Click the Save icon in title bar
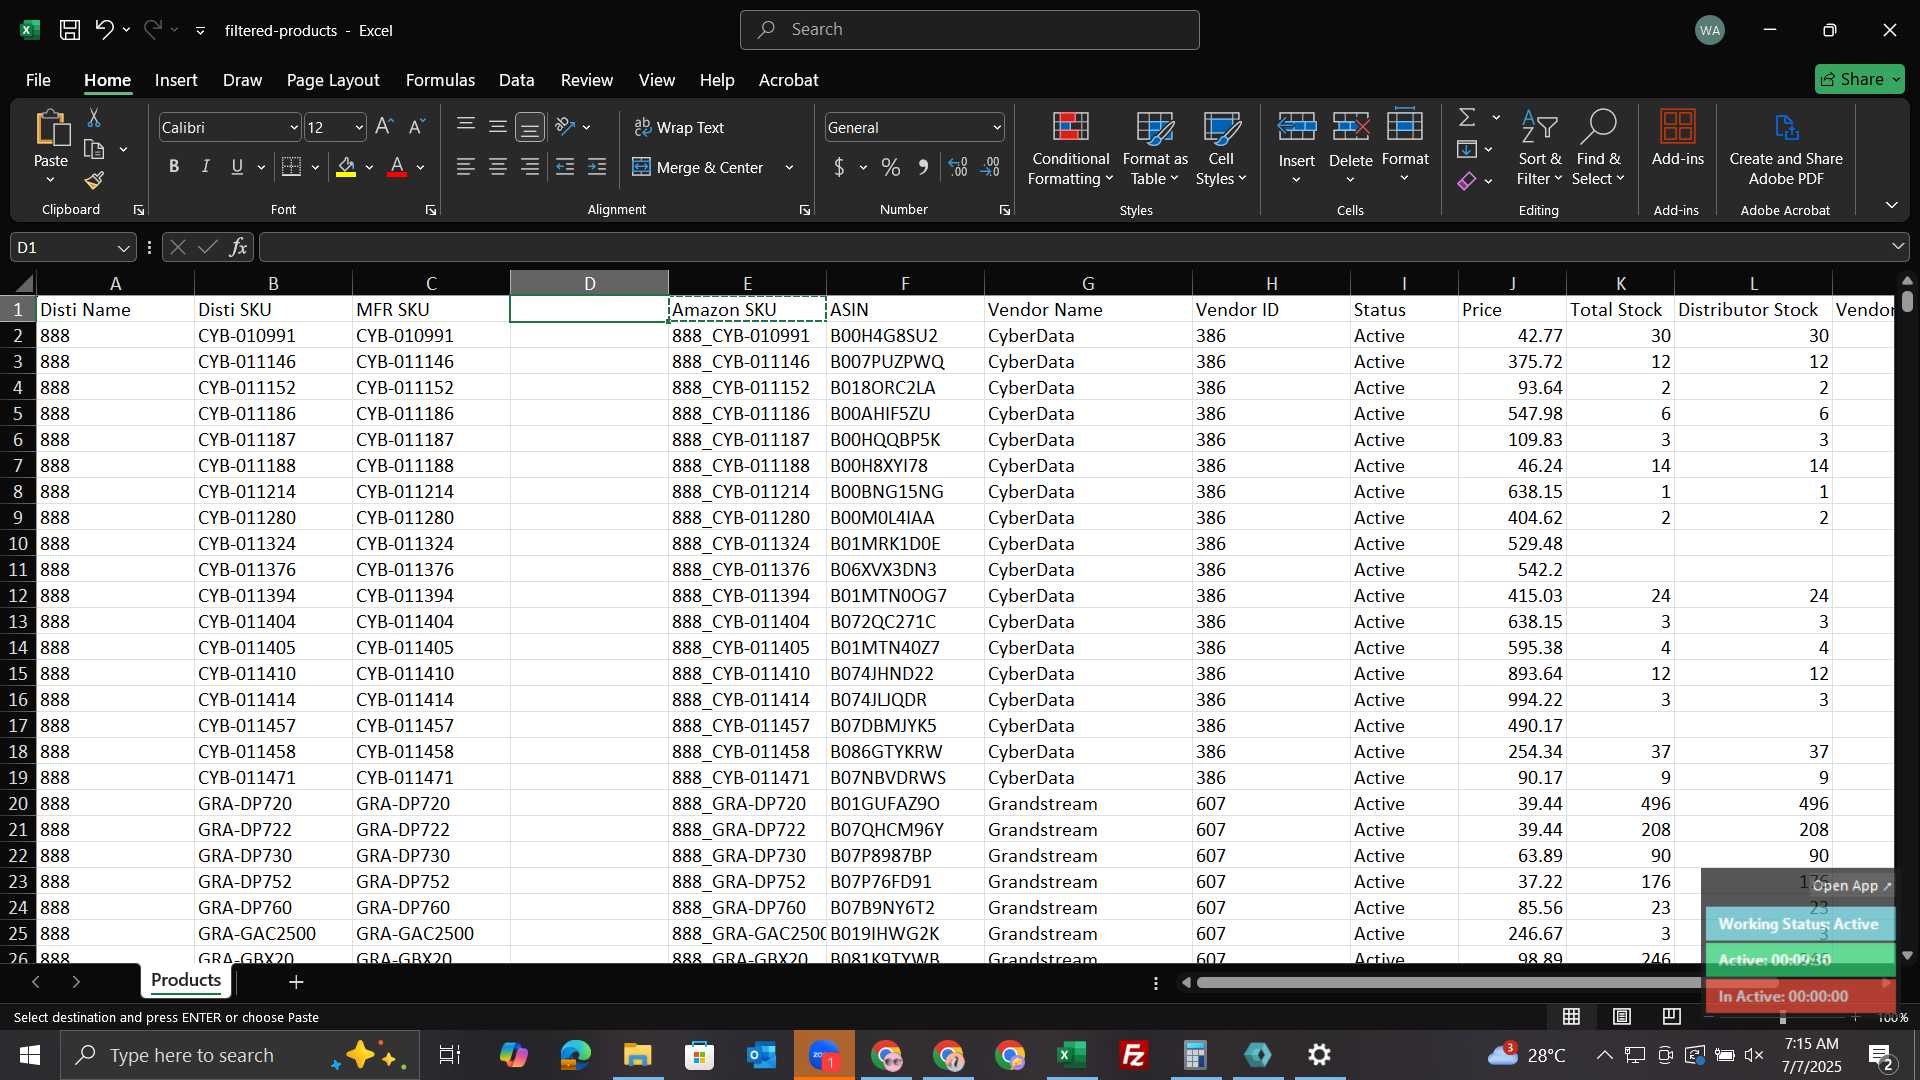 (69, 30)
